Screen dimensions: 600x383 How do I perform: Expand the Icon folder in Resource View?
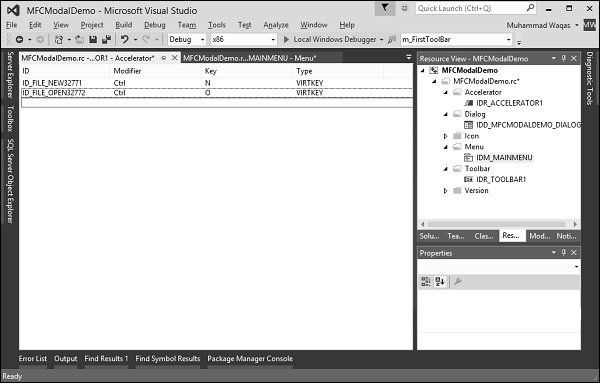(x=445, y=136)
